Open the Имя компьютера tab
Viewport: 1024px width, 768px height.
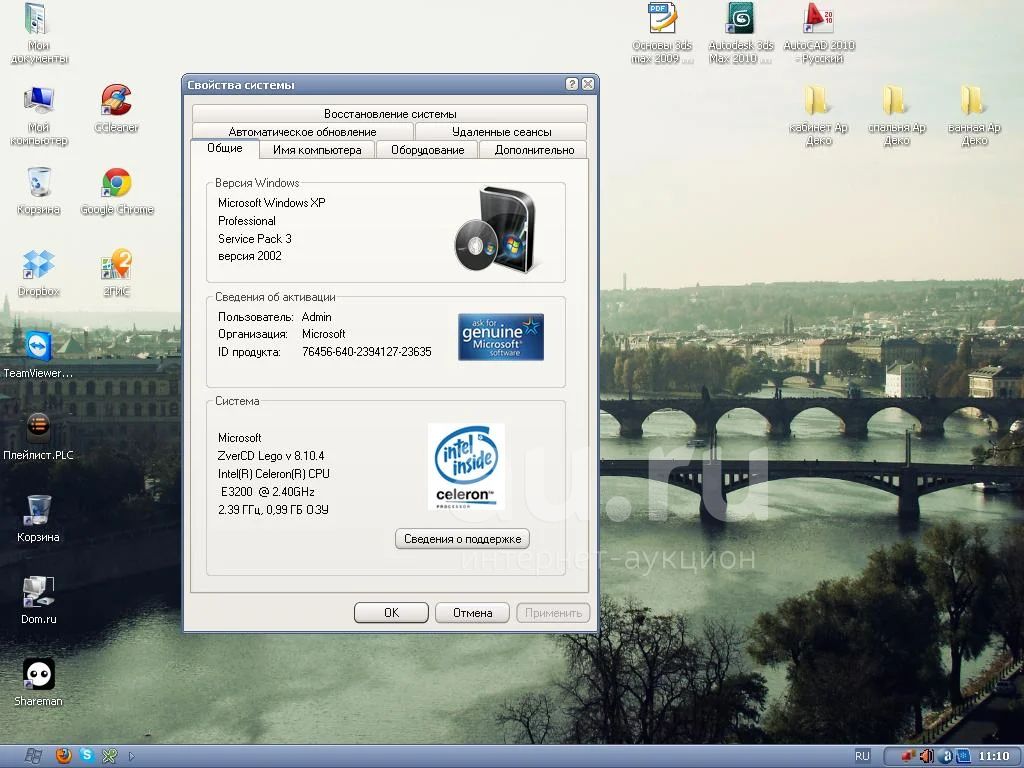click(x=317, y=150)
